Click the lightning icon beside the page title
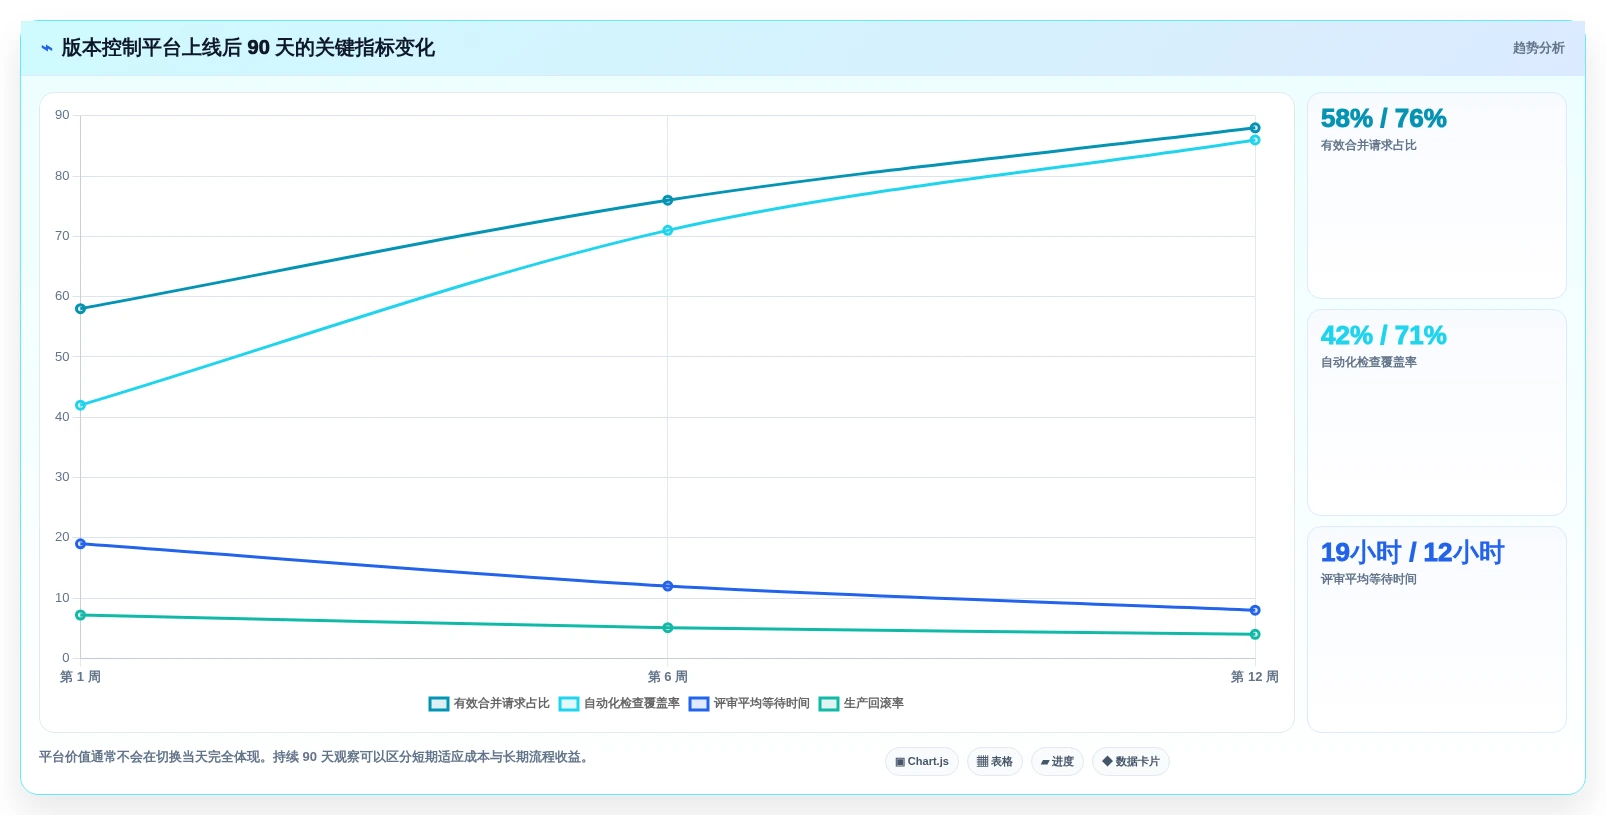 click(47, 48)
